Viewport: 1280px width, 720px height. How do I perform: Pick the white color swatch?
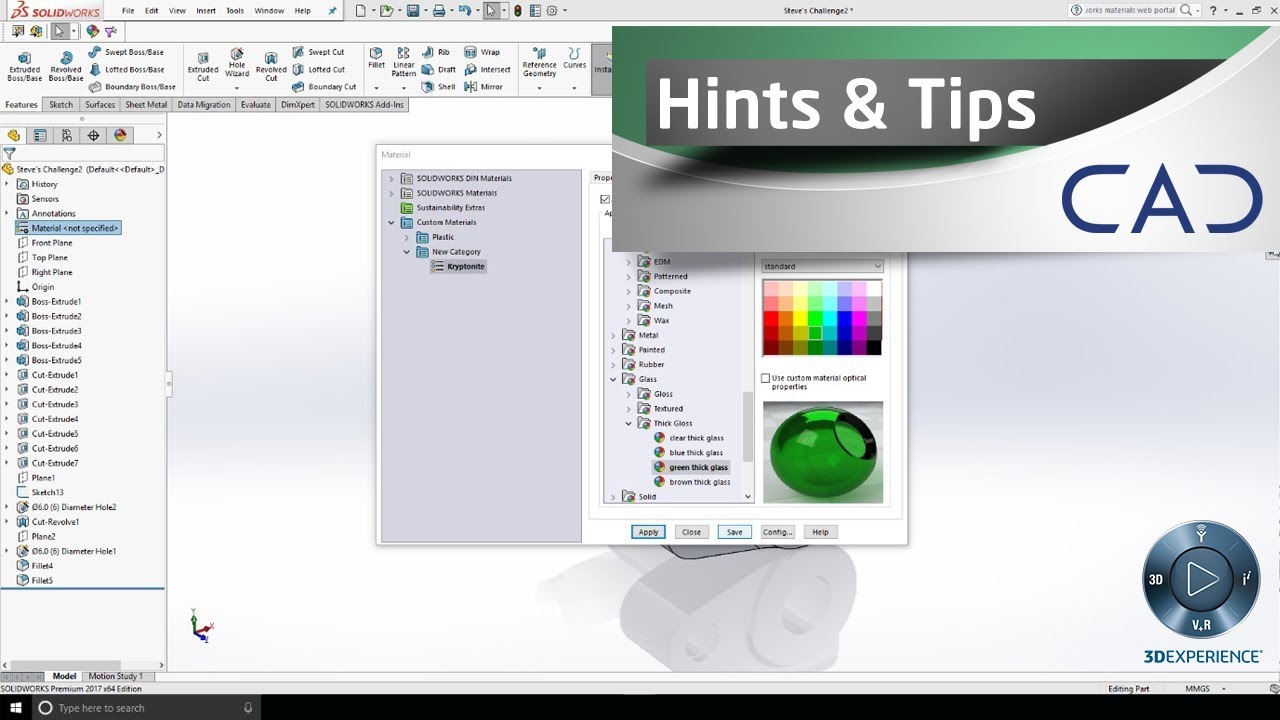click(x=874, y=288)
